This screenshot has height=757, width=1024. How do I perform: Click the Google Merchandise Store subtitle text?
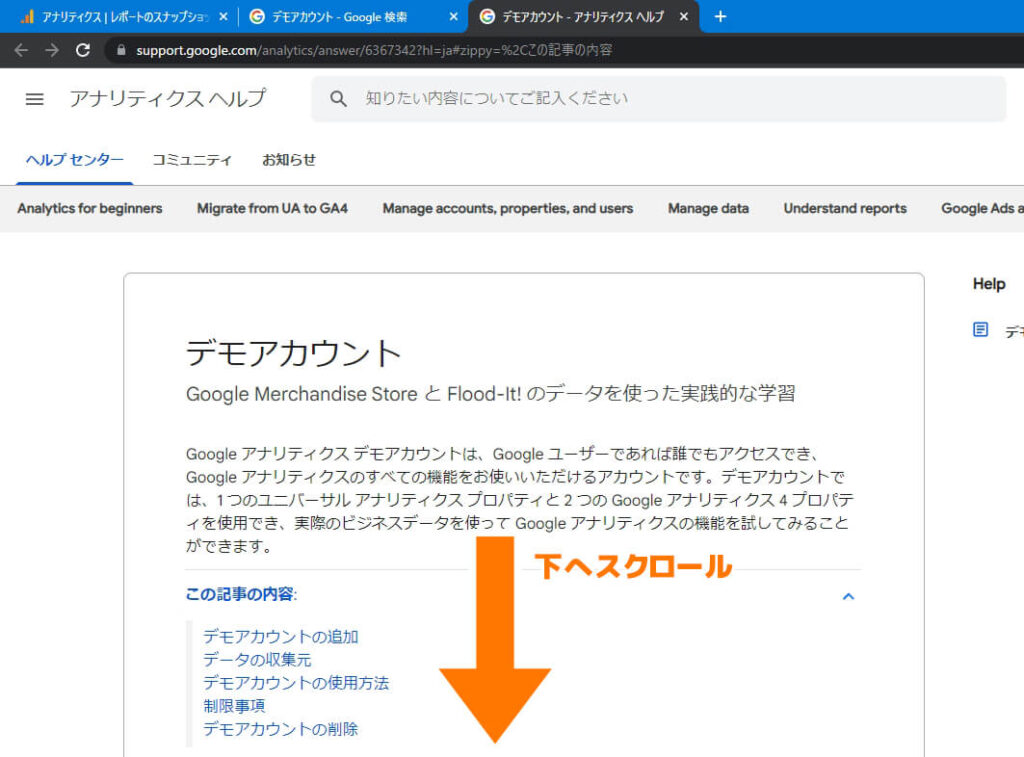[490, 394]
